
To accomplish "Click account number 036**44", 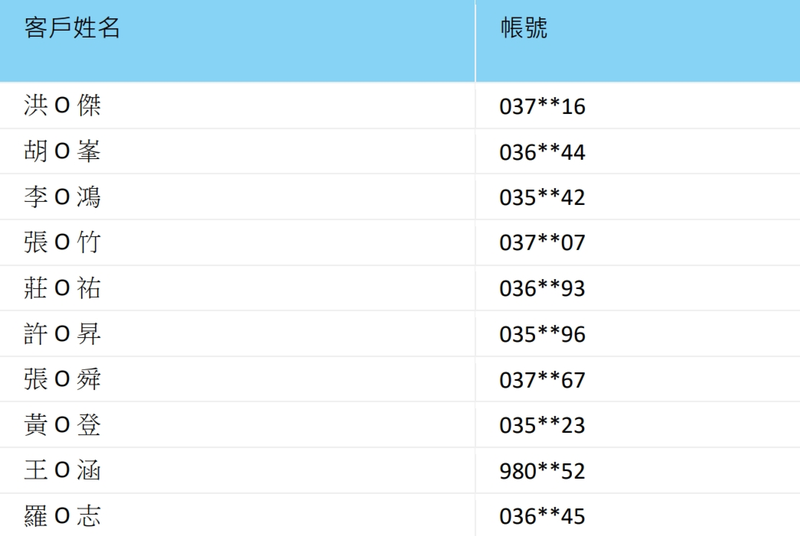I will click(x=542, y=153).
